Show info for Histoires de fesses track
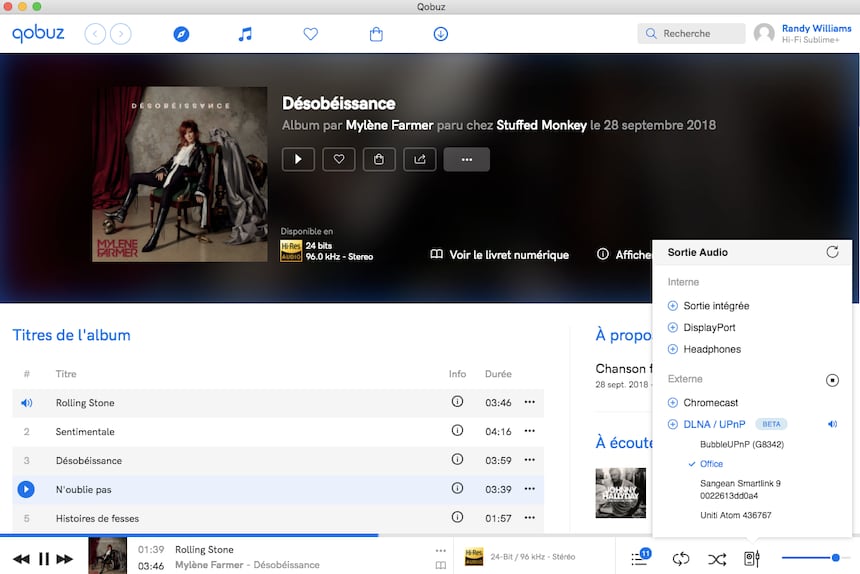The width and height of the screenshot is (860, 574). click(457, 517)
